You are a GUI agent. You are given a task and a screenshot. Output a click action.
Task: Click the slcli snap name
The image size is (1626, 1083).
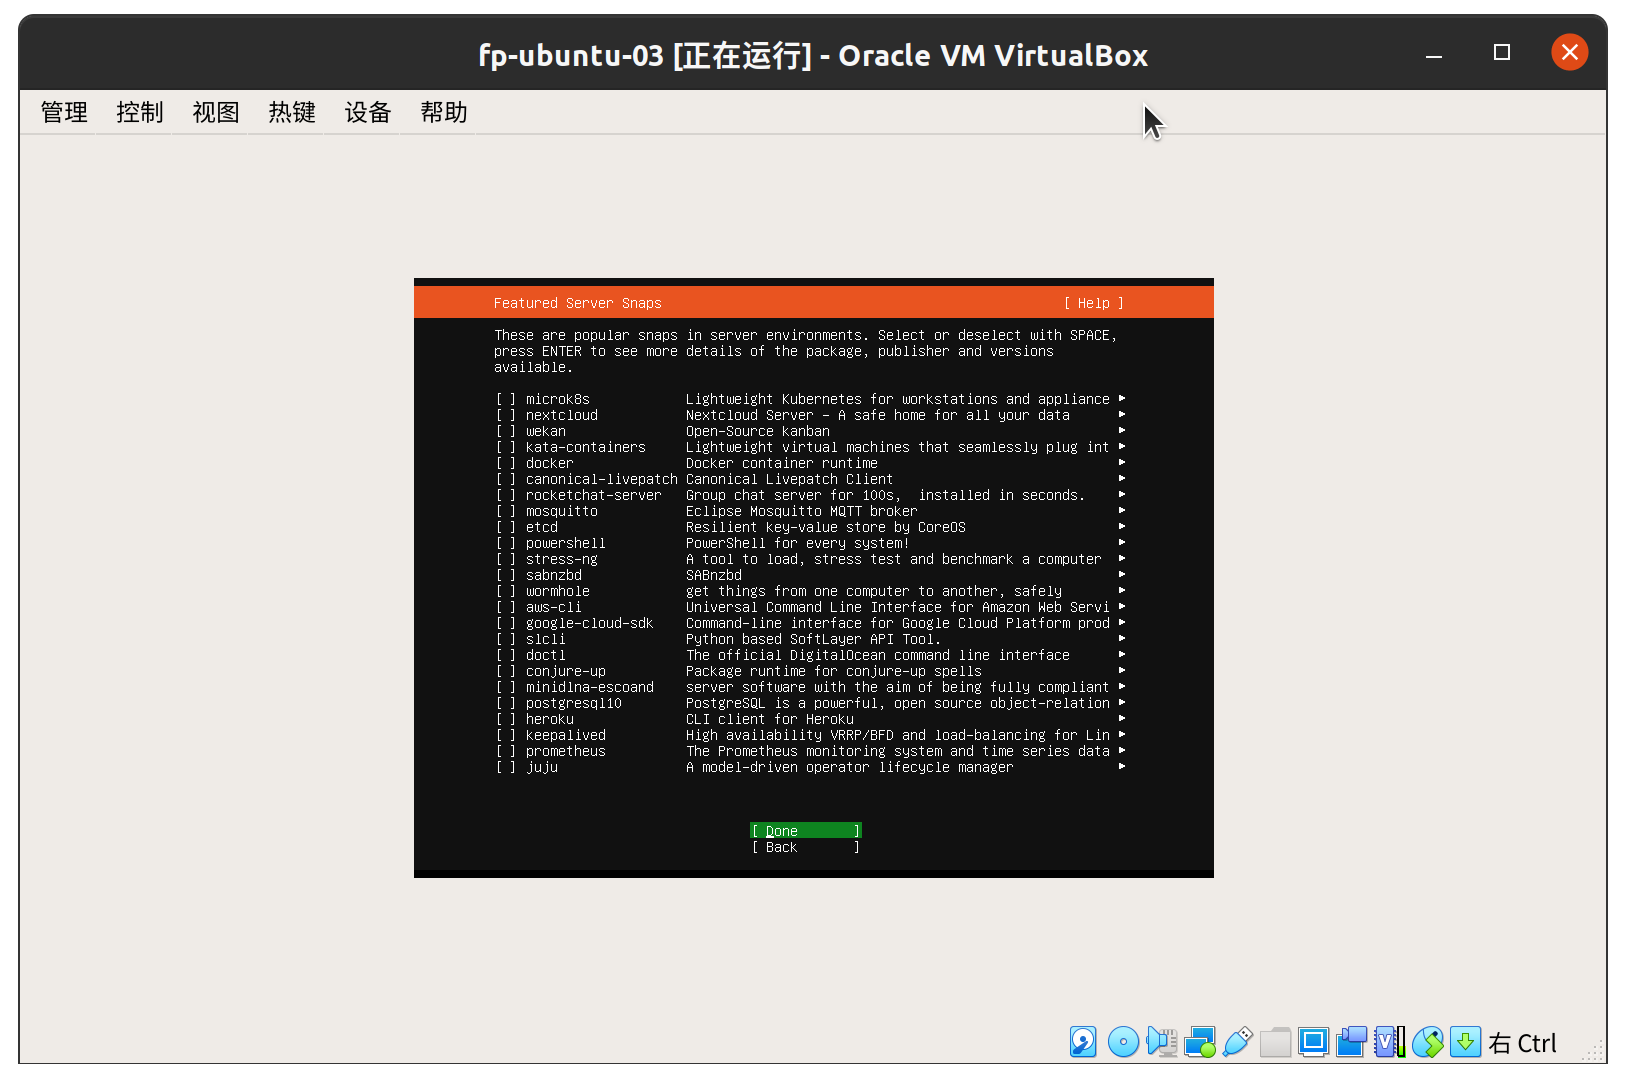pos(546,639)
